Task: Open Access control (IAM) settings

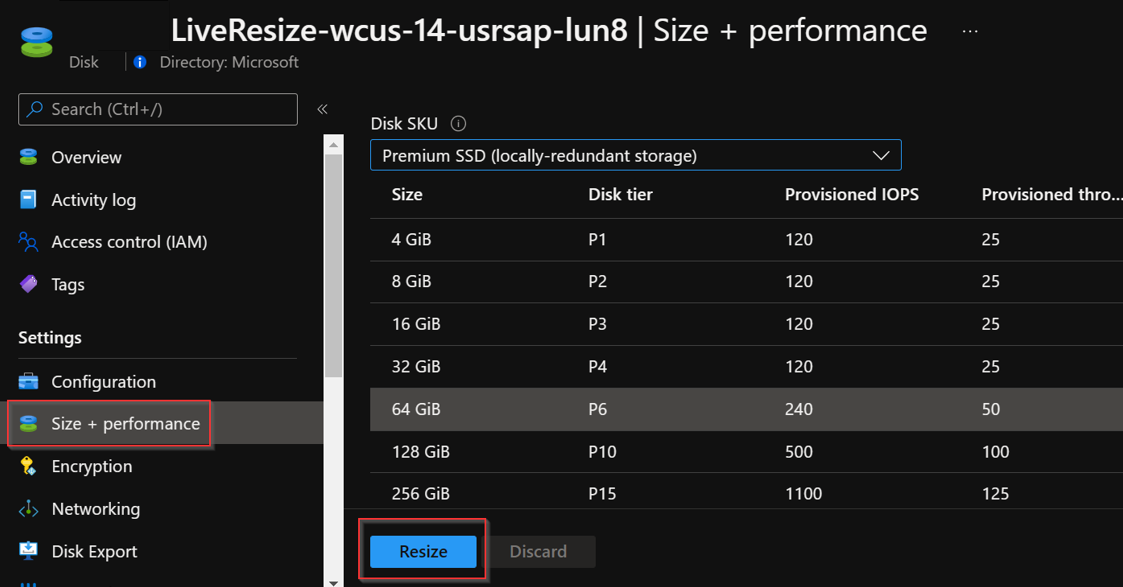Action: 28,241
